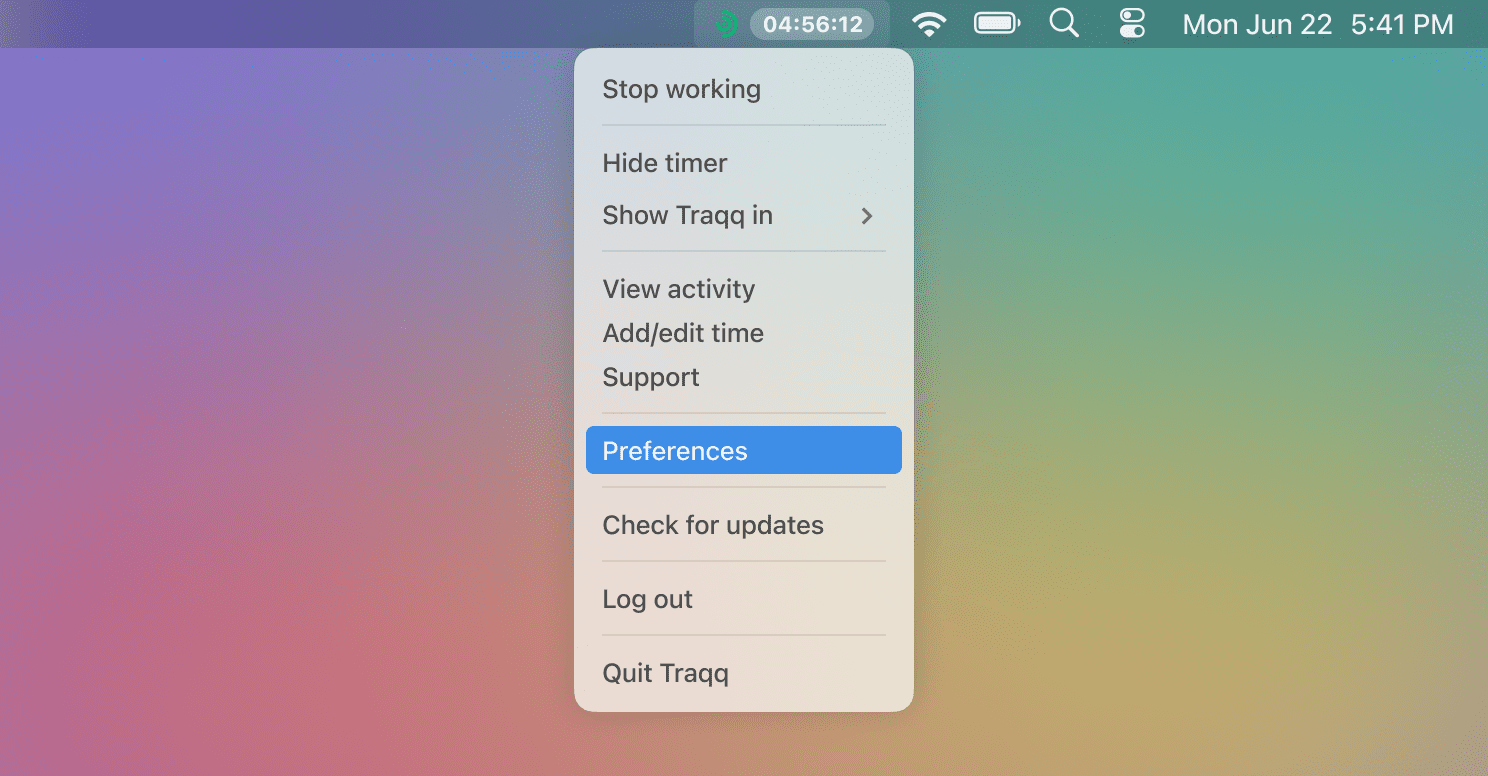Click the 5:41 PM clock

pyautogui.click(x=1402, y=25)
